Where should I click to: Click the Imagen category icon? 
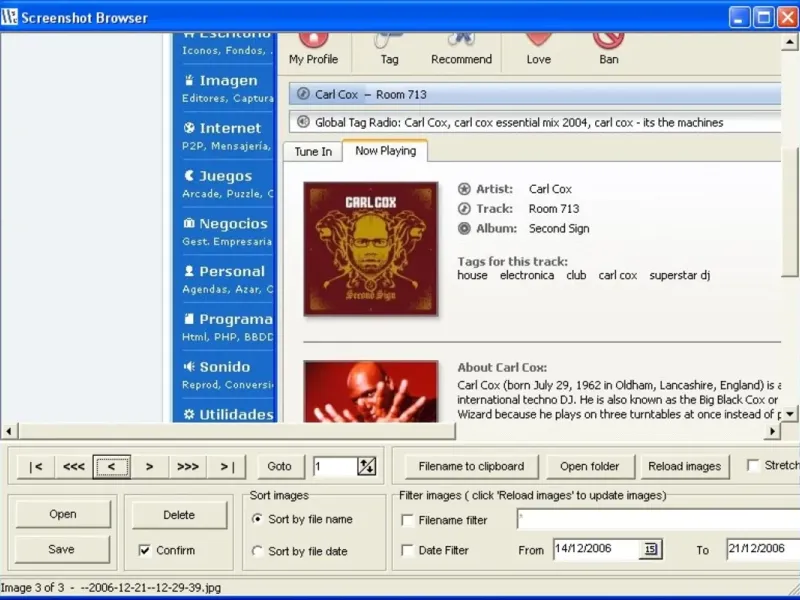pos(189,81)
